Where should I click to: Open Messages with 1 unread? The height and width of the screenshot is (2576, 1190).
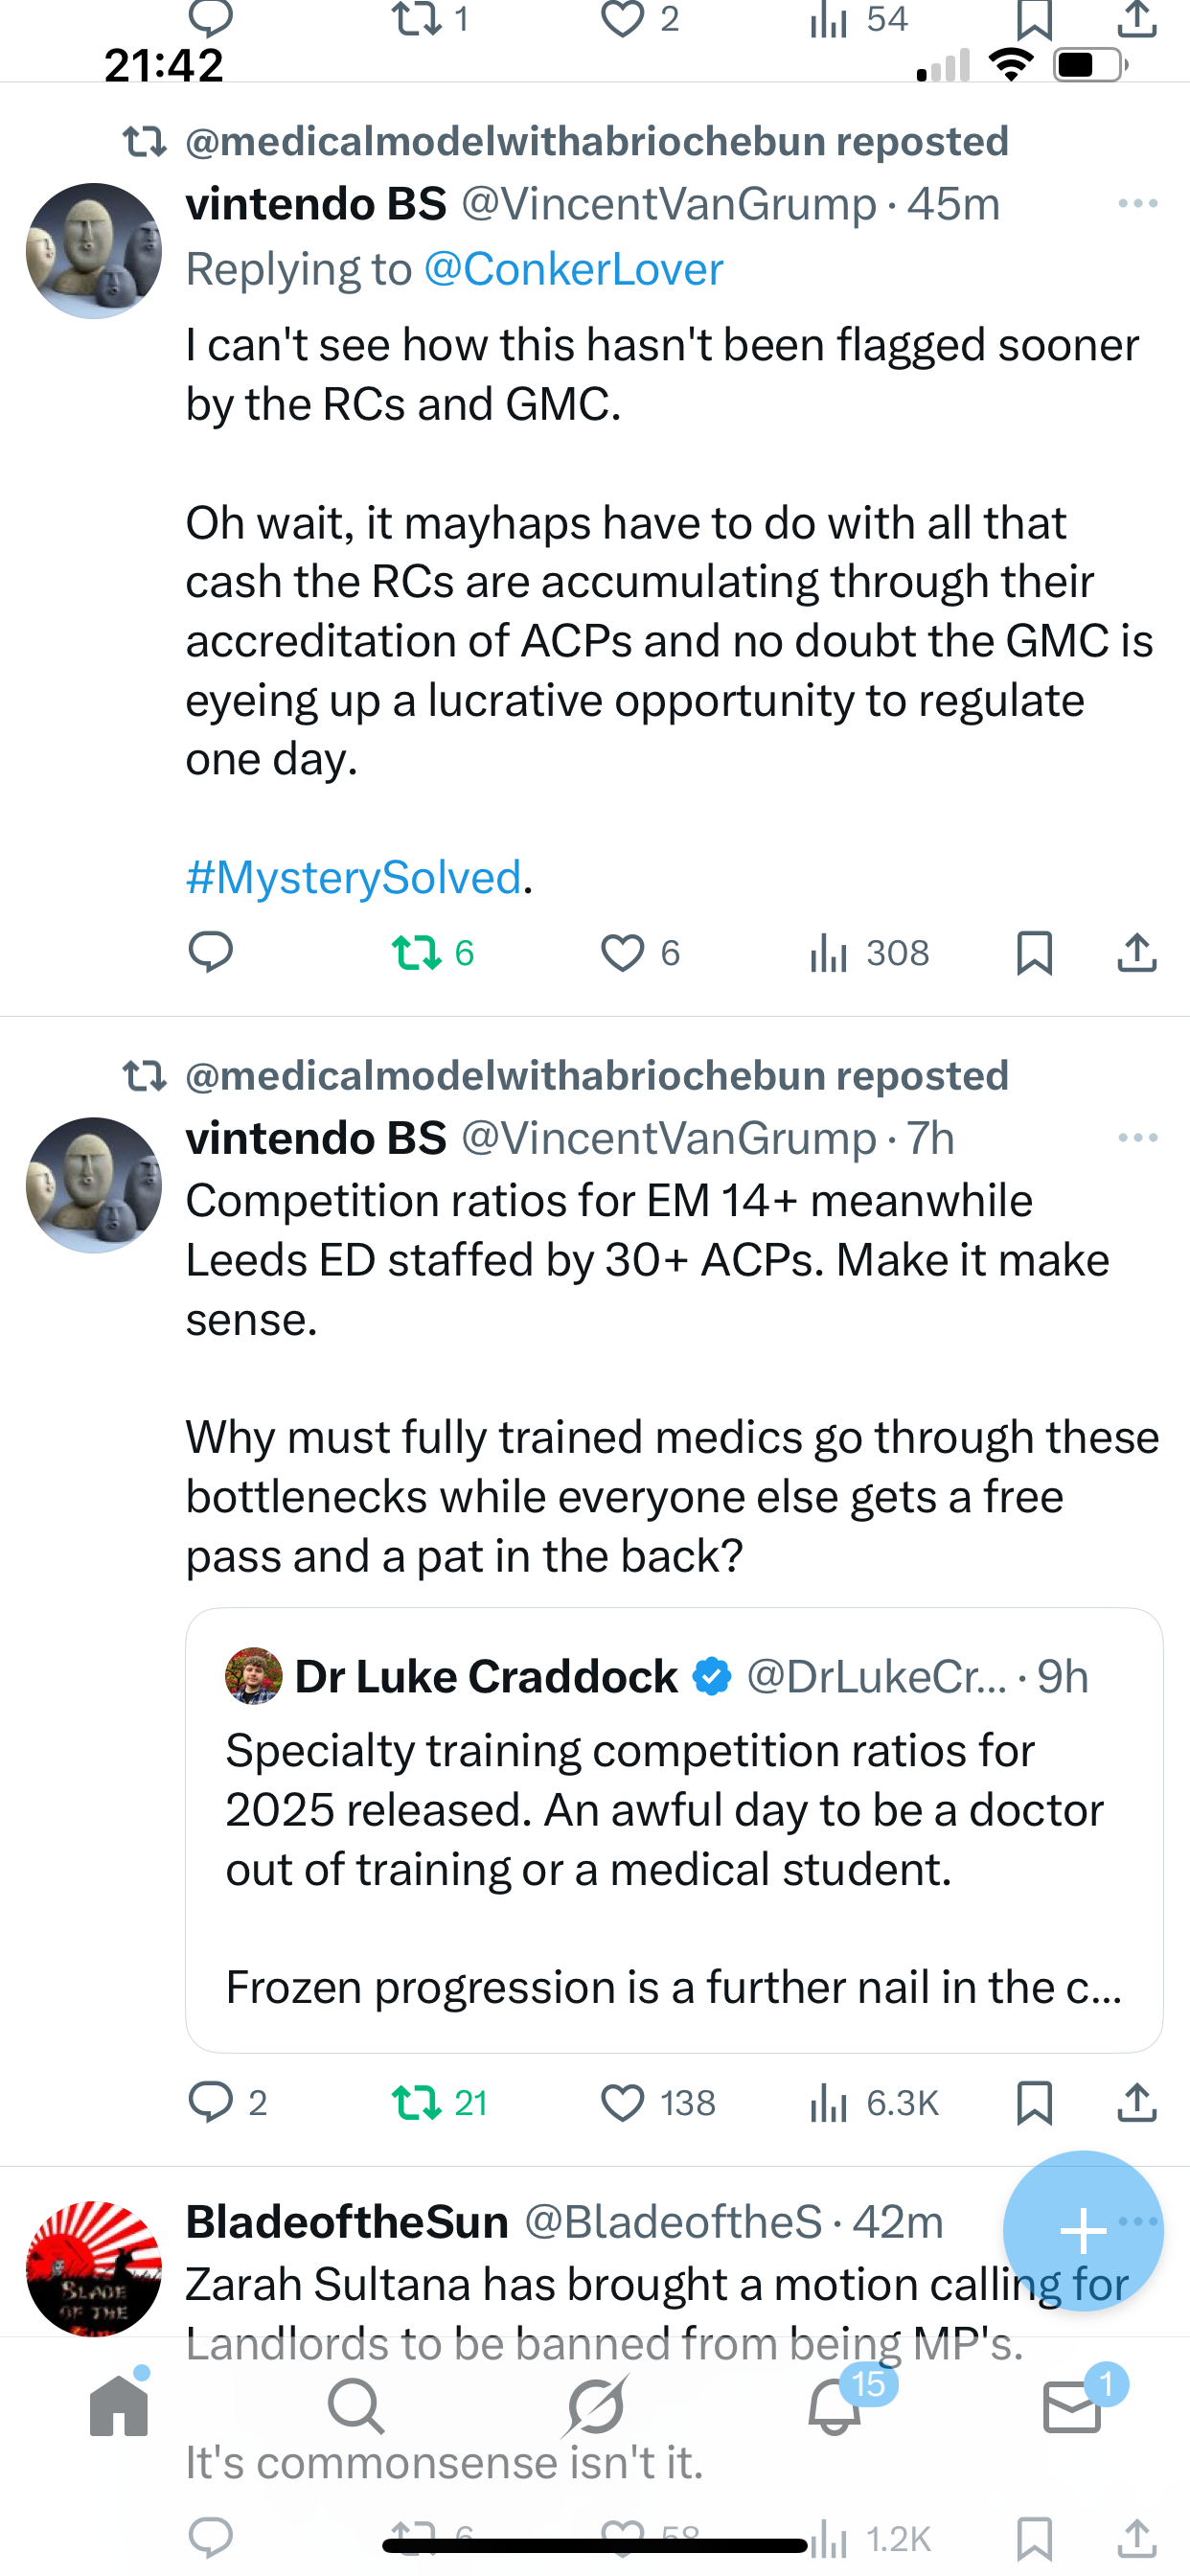click(x=1072, y=2404)
